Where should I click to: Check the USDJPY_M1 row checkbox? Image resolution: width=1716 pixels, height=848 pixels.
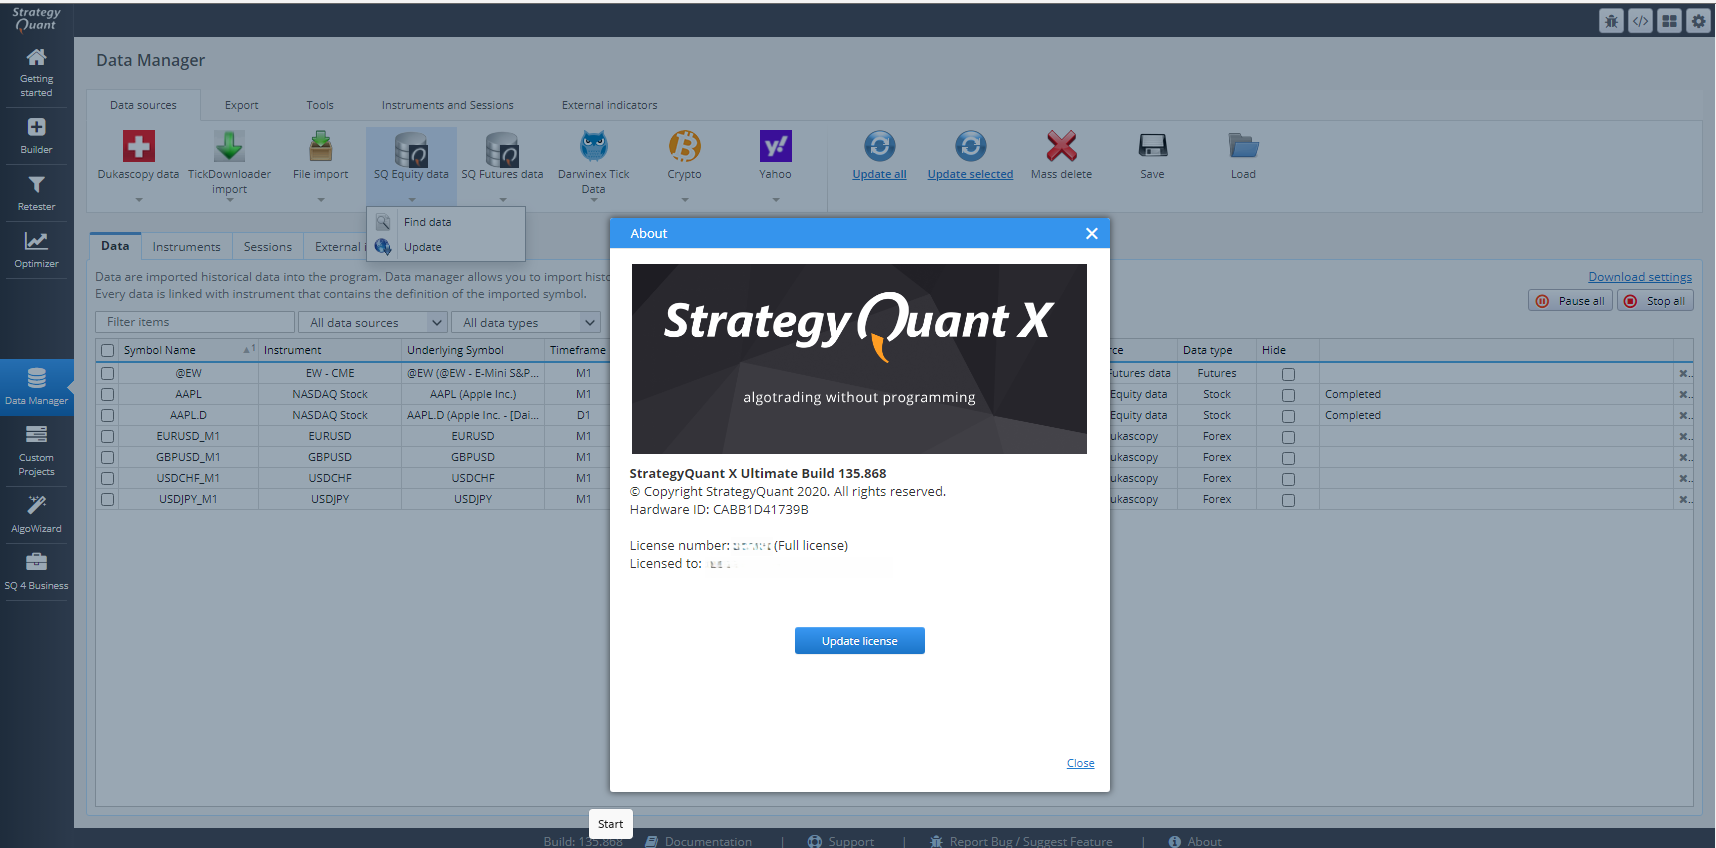coord(107,499)
